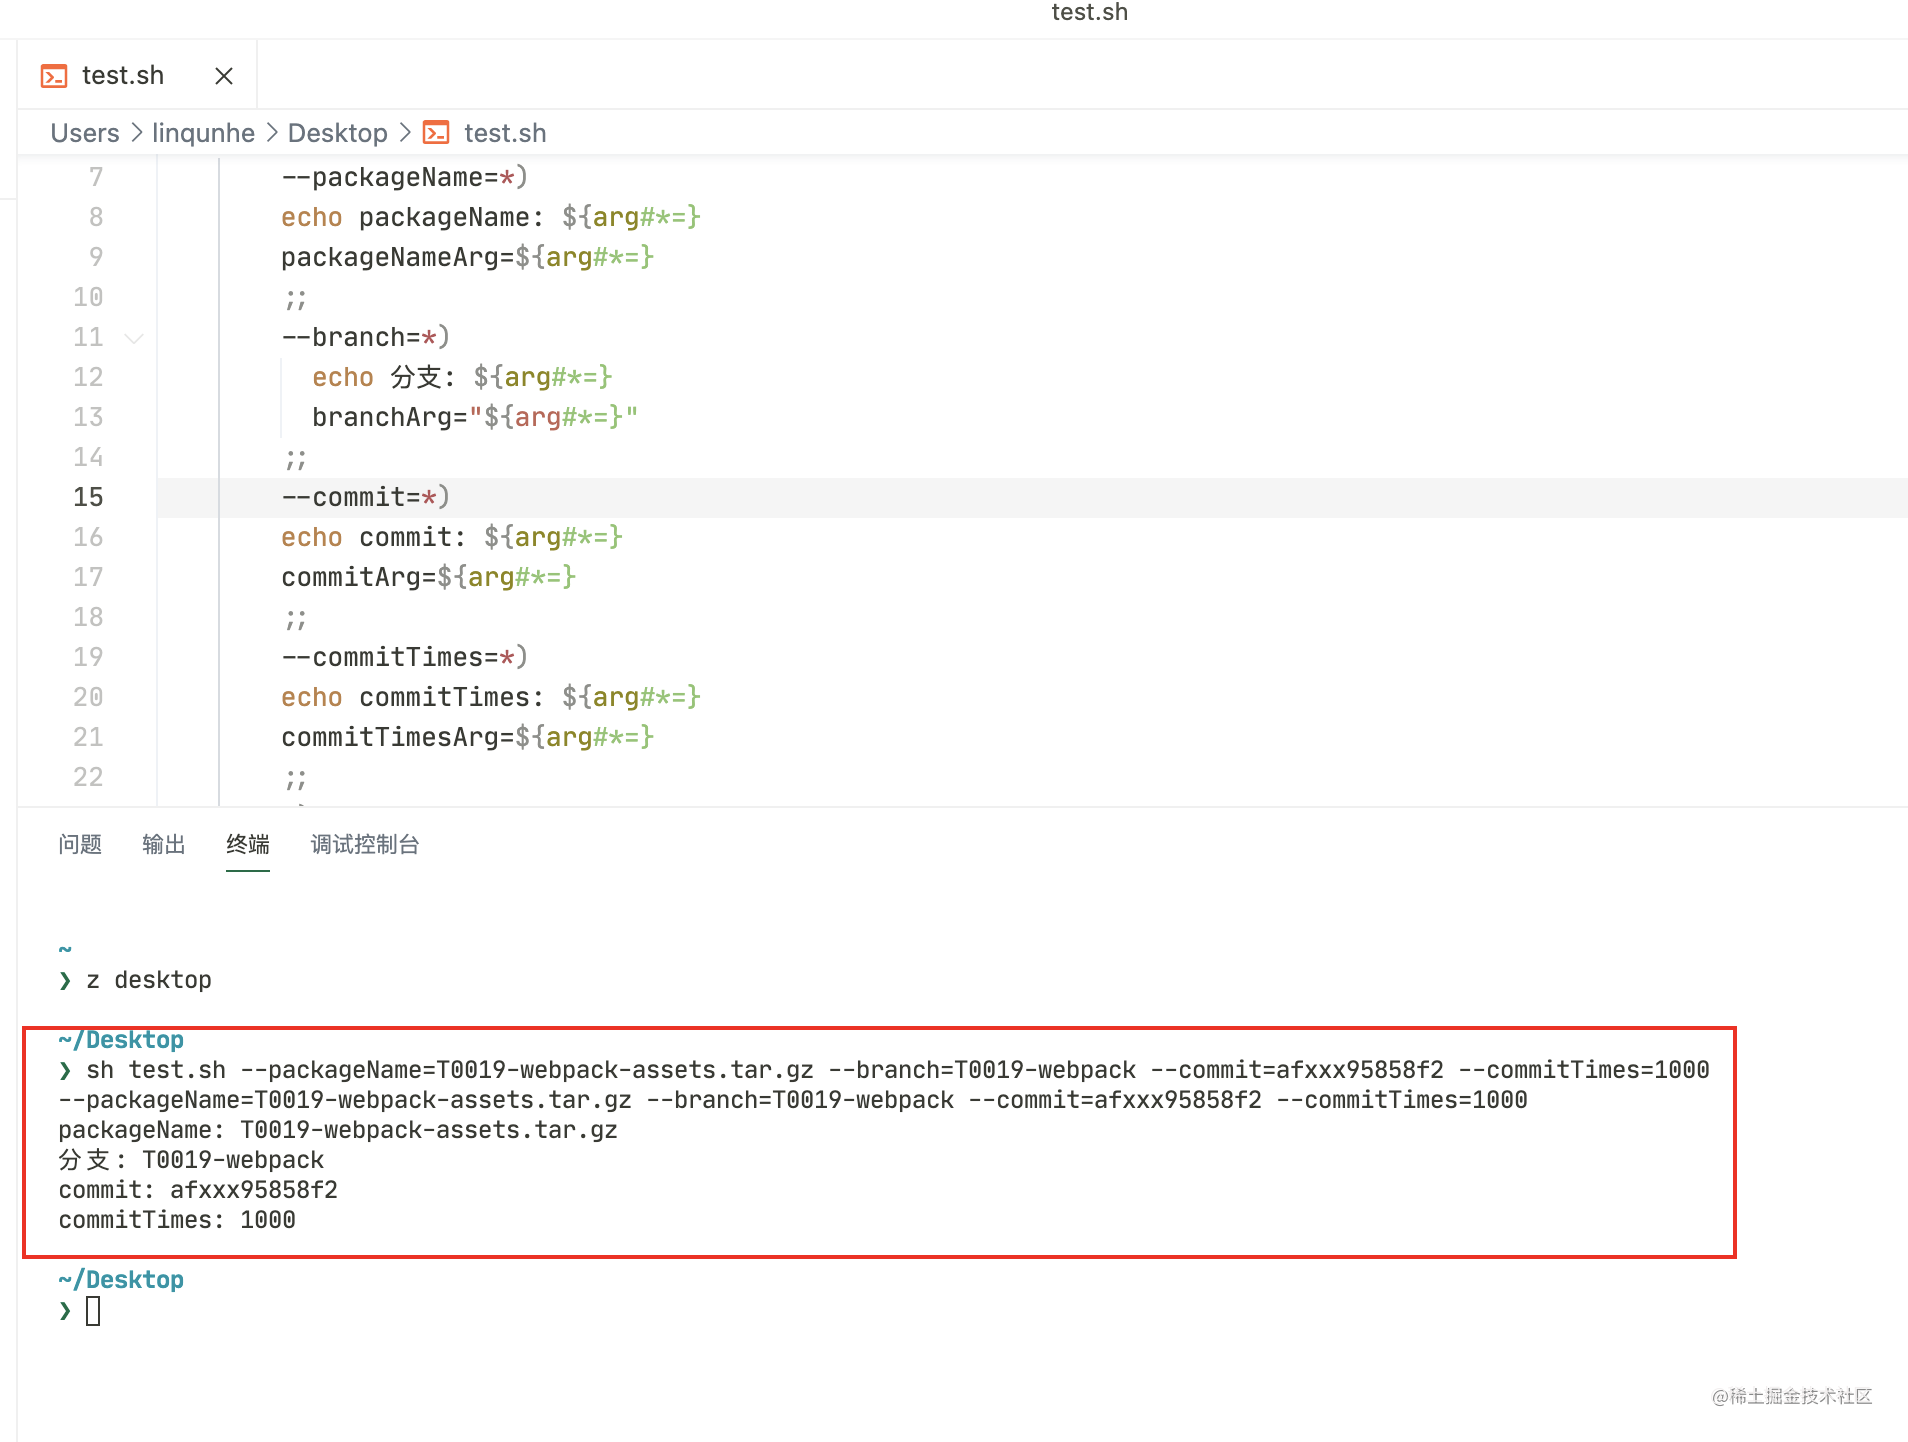The height and width of the screenshot is (1442, 1908).
Task: Open the 调试控制台 panel tab
Action: pyautogui.click(x=365, y=845)
